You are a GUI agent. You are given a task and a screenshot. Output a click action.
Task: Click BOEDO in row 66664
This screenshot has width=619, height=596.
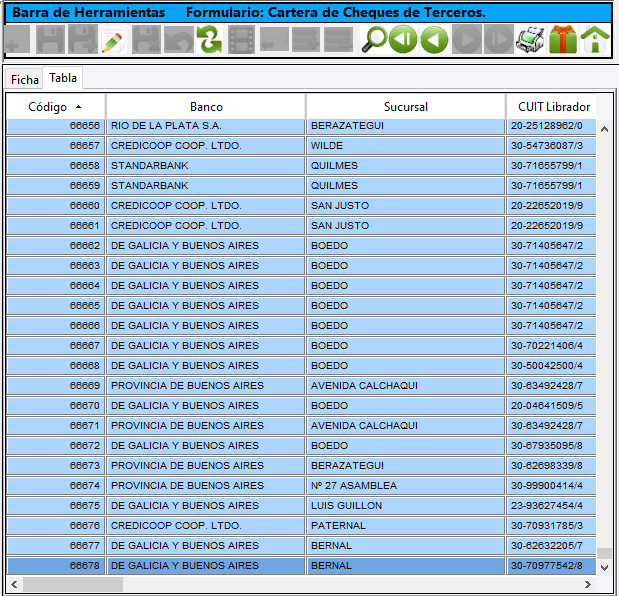point(405,286)
